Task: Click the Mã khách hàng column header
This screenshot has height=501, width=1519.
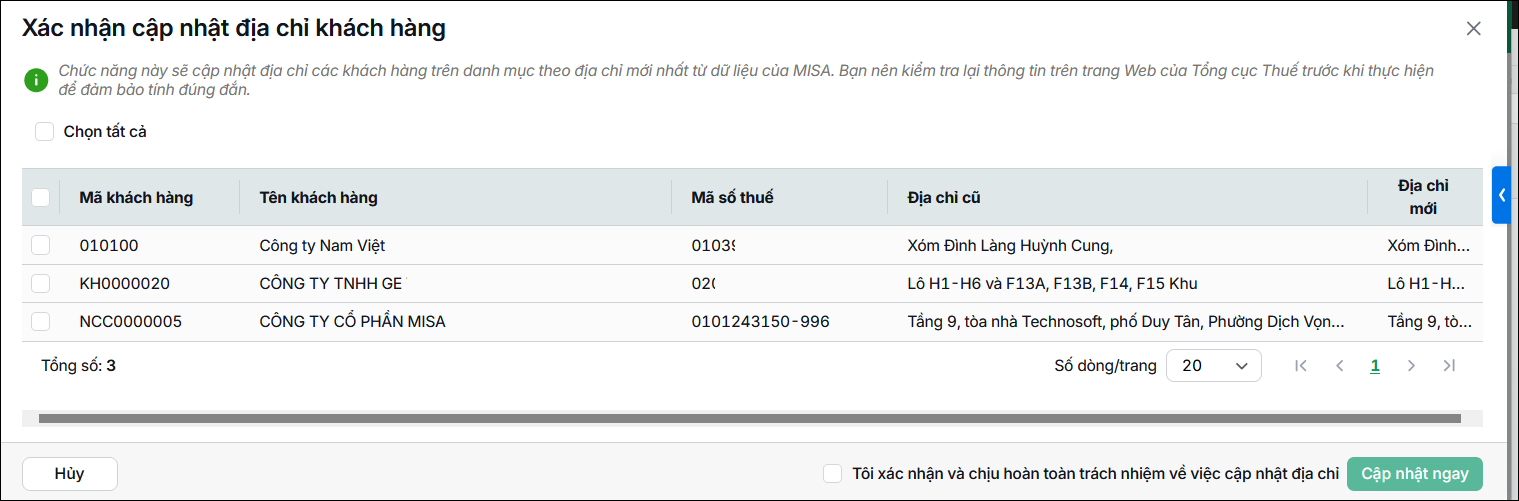Action: point(136,197)
